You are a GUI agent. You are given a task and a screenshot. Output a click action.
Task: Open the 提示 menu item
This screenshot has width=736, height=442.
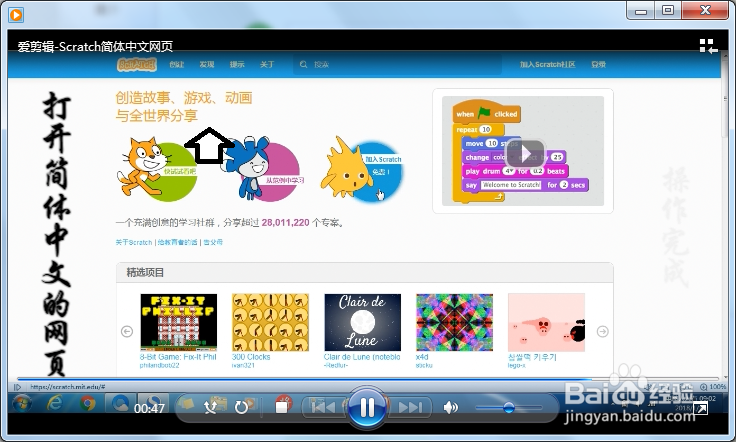point(237,64)
